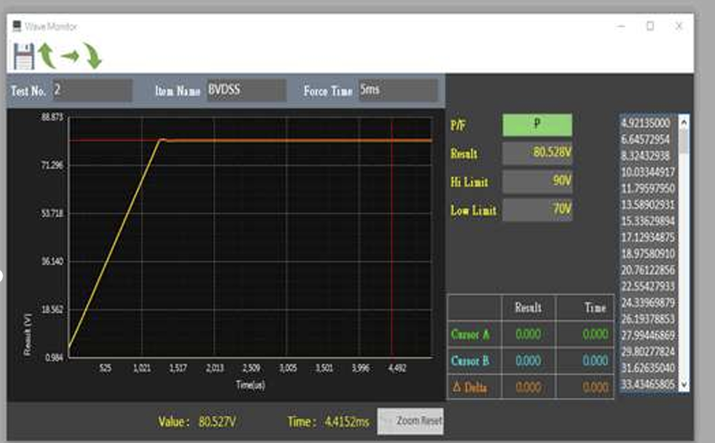This screenshot has width=715, height=443.
Task: Click the Item Name field showing BVDSS
Action: pyautogui.click(x=247, y=90)
